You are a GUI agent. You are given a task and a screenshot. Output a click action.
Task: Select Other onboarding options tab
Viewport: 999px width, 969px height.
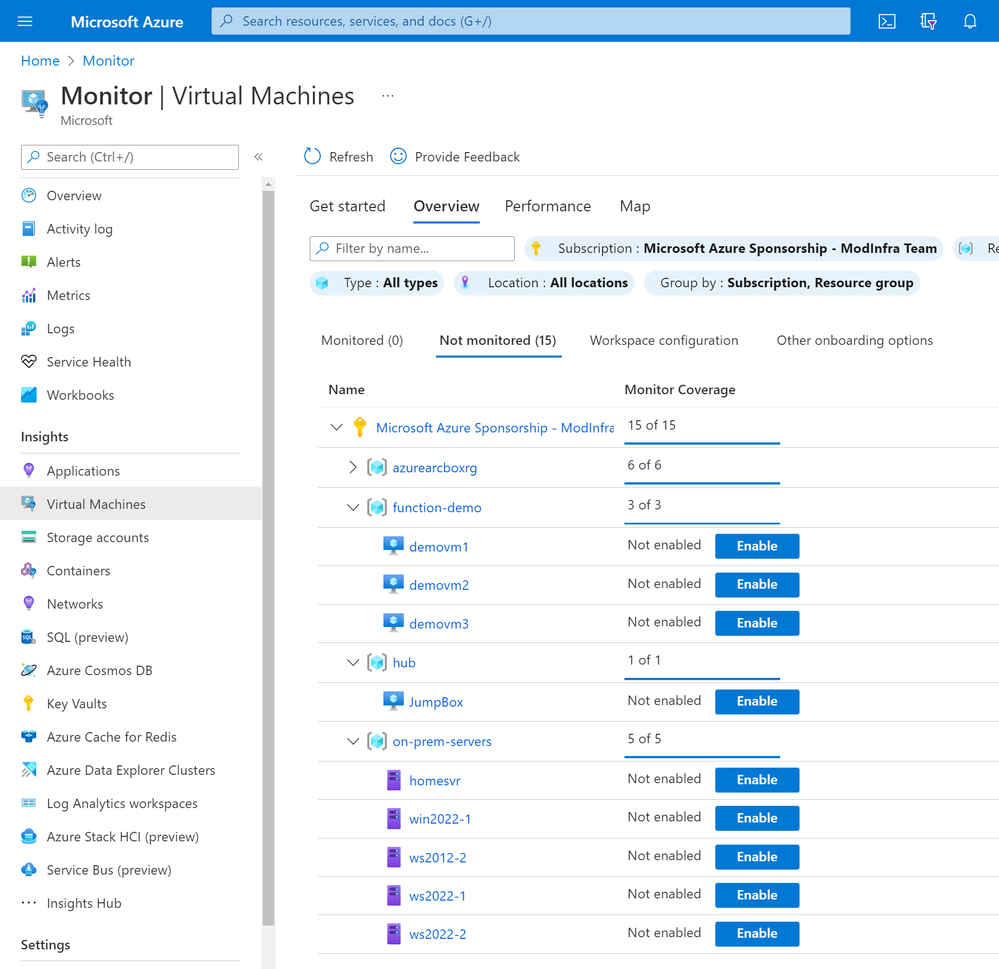(854, 340)
